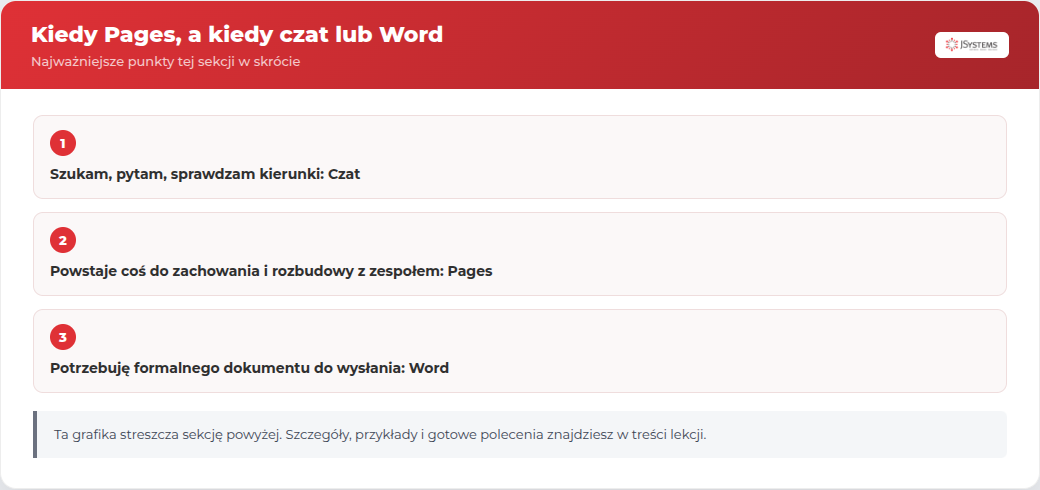Click the number 3 circle badge
The image size is (1040, 490).
(63, 337)
